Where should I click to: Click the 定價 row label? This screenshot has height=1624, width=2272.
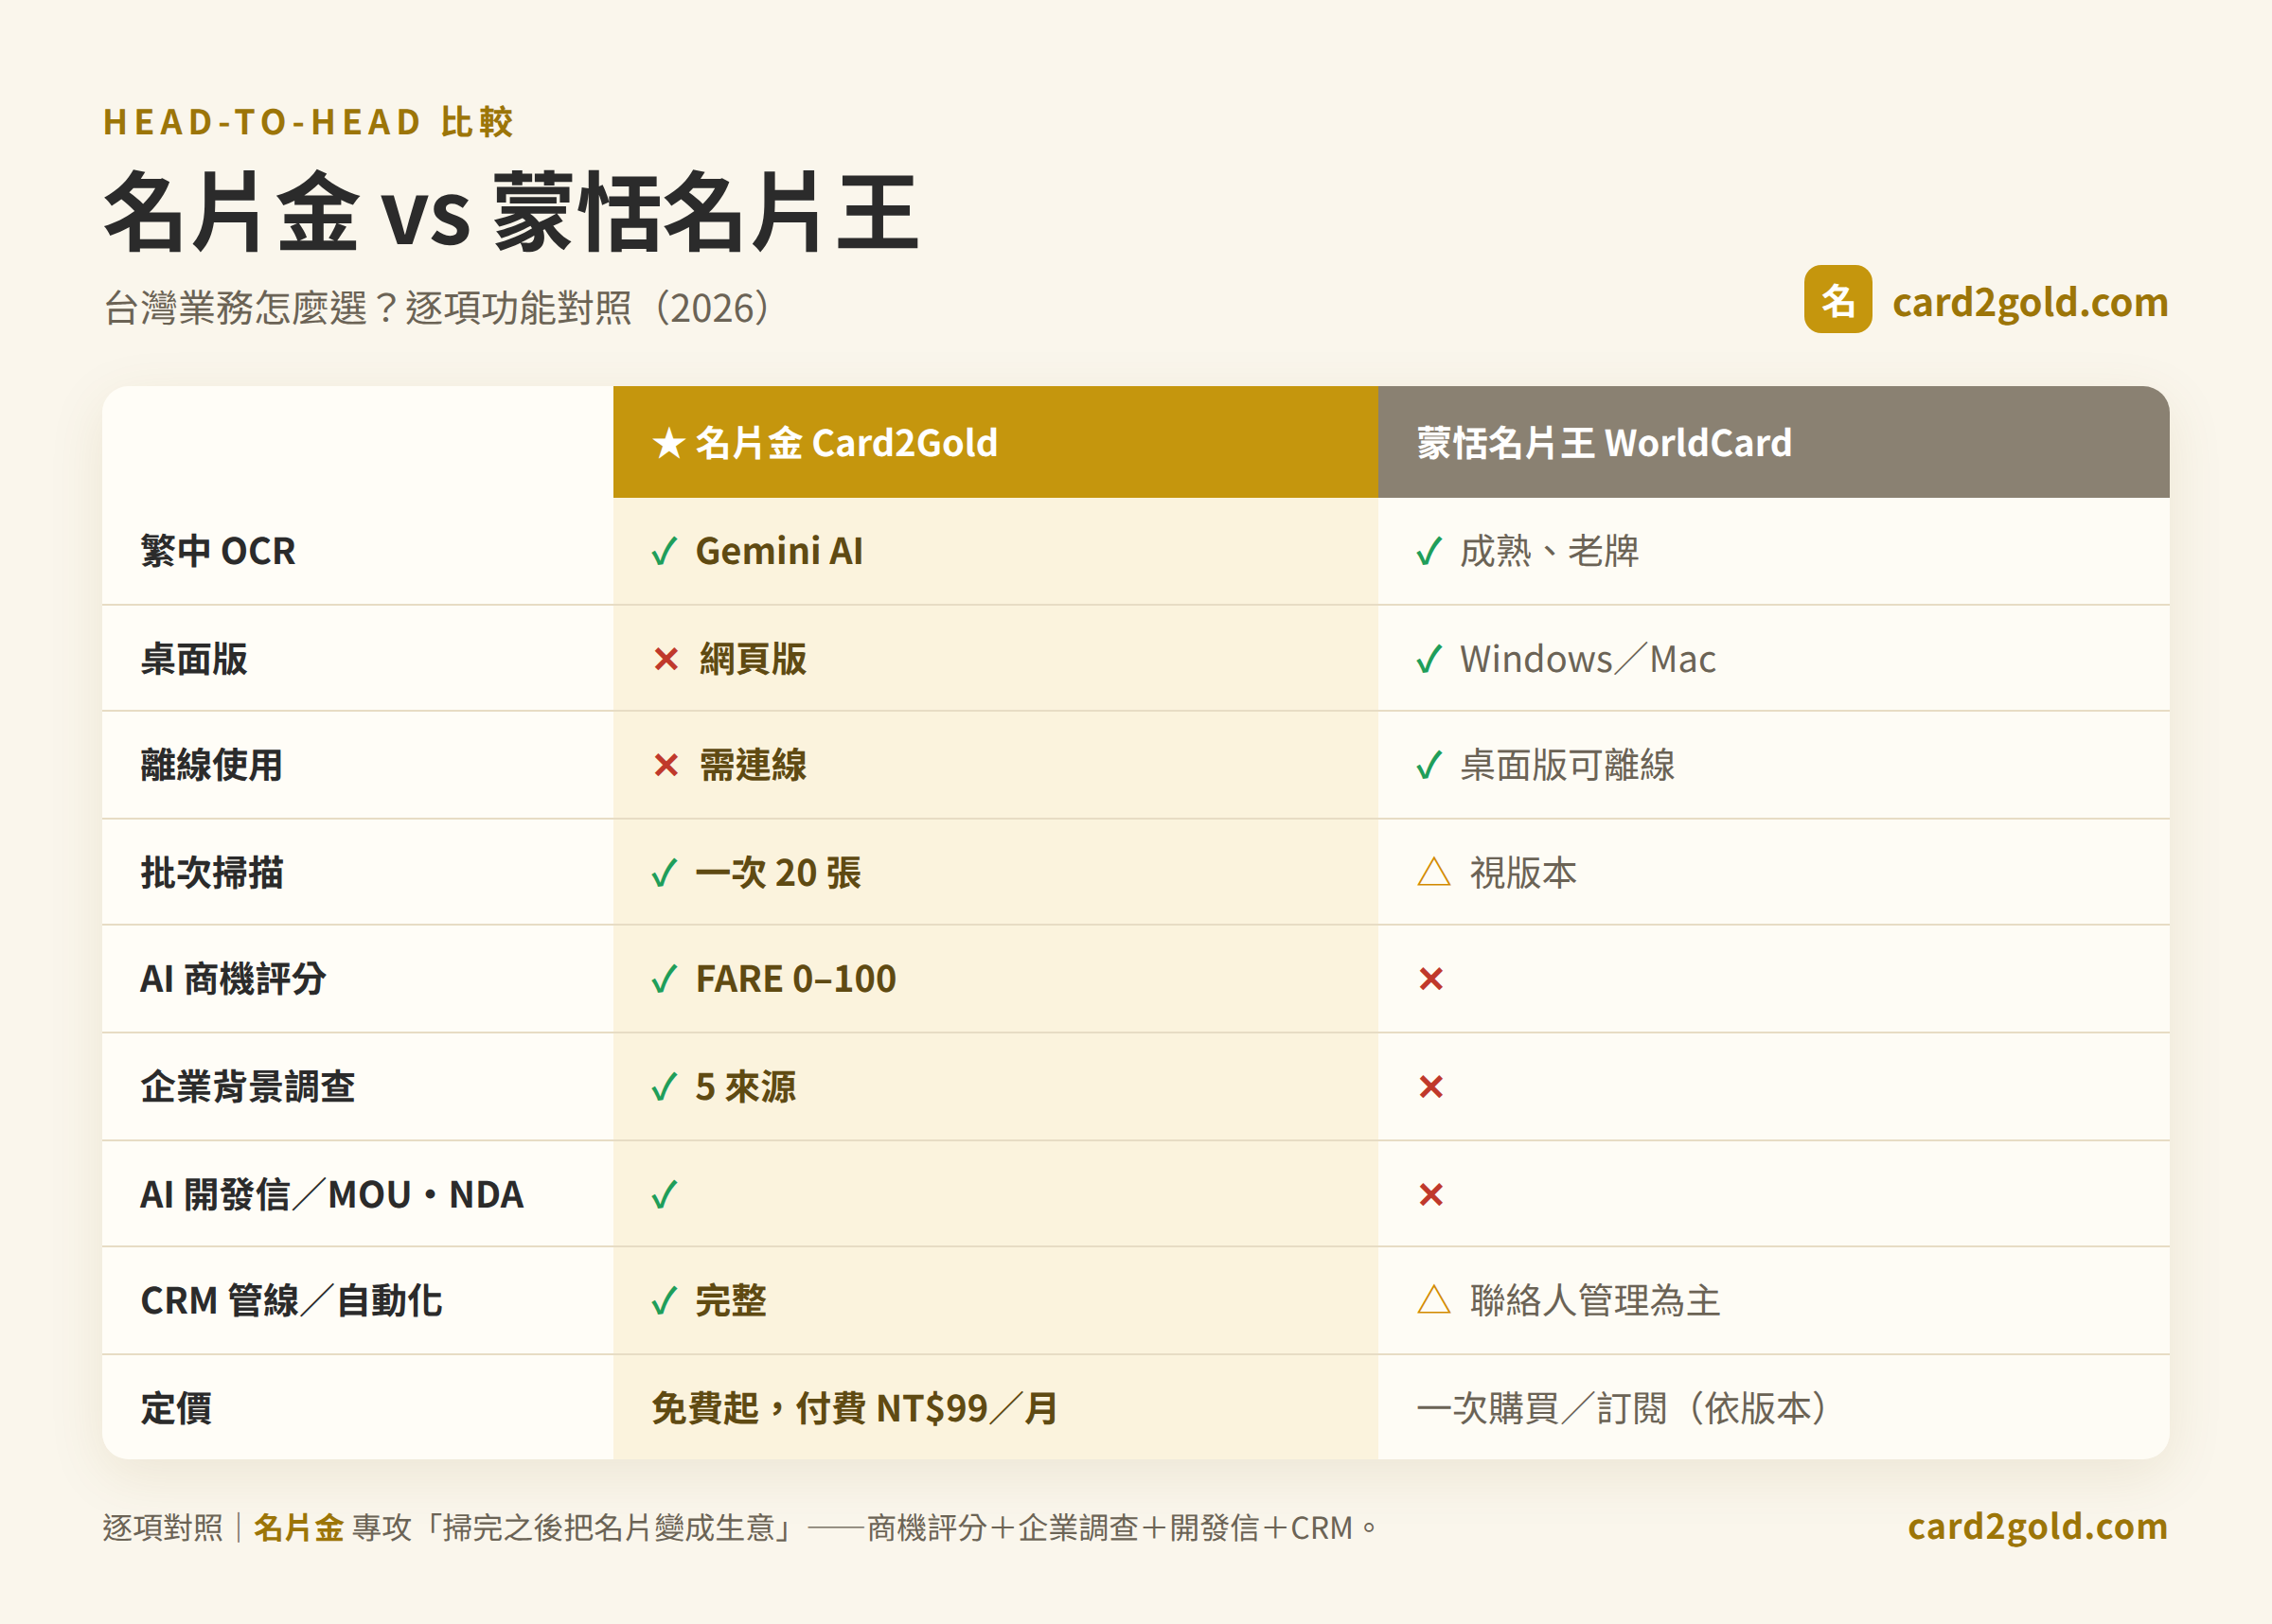pos(176,1408)
